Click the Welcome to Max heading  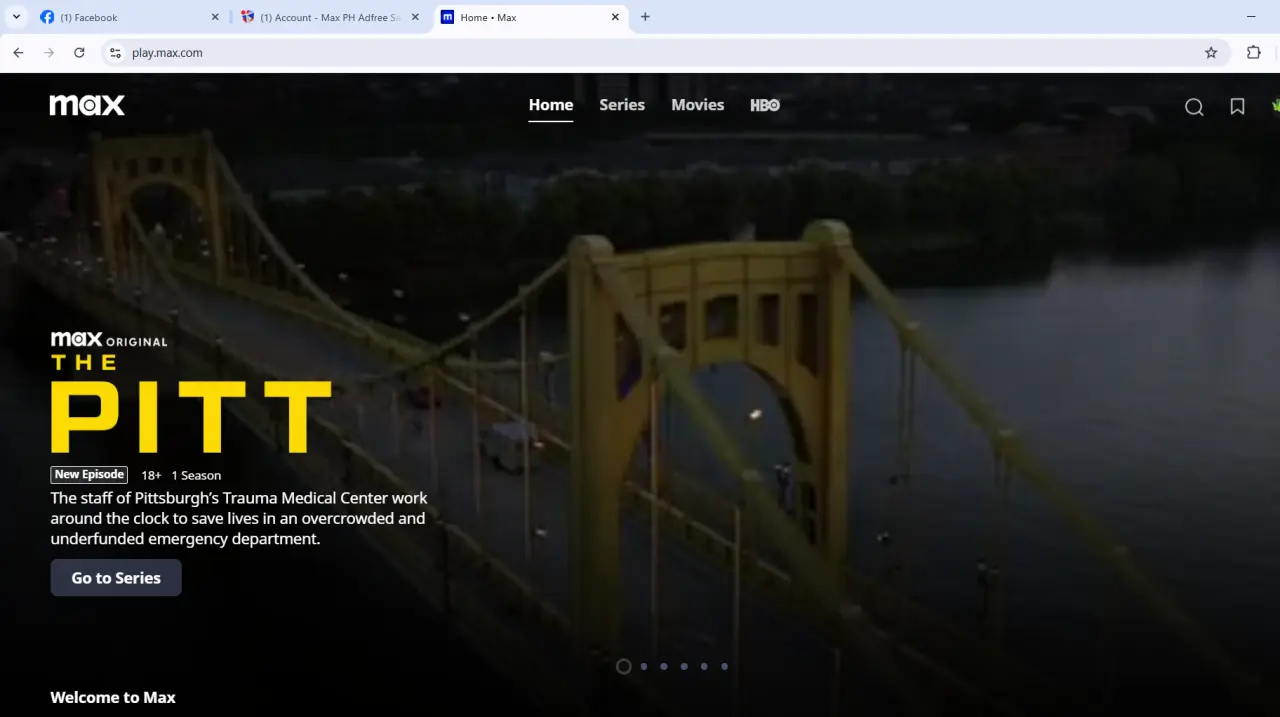[x=113, y=698]
